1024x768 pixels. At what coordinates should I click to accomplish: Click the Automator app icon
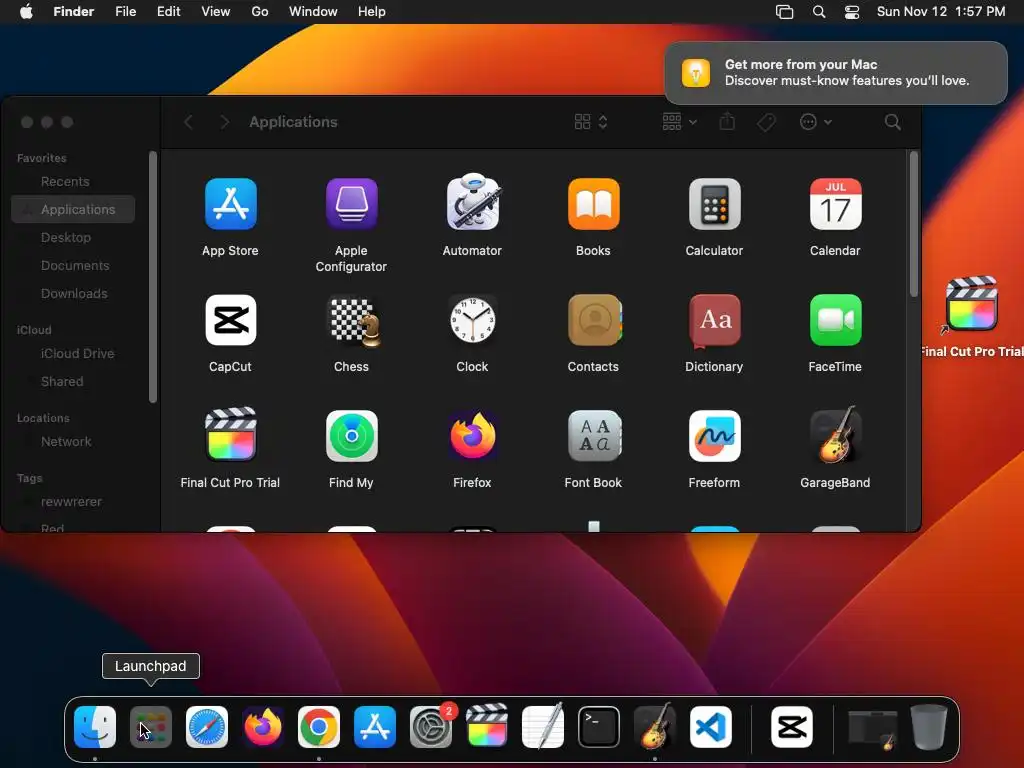pos(473,202)
